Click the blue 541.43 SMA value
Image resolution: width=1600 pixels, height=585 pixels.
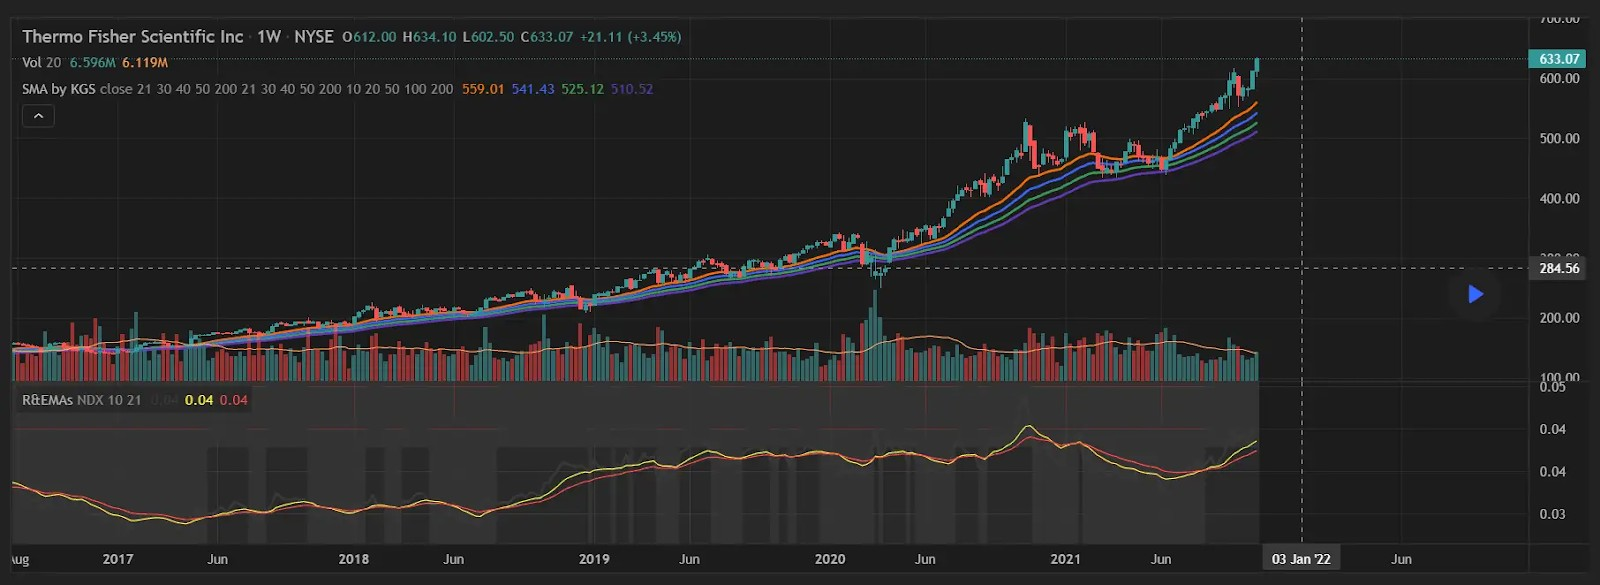click(x=532, y=89)
